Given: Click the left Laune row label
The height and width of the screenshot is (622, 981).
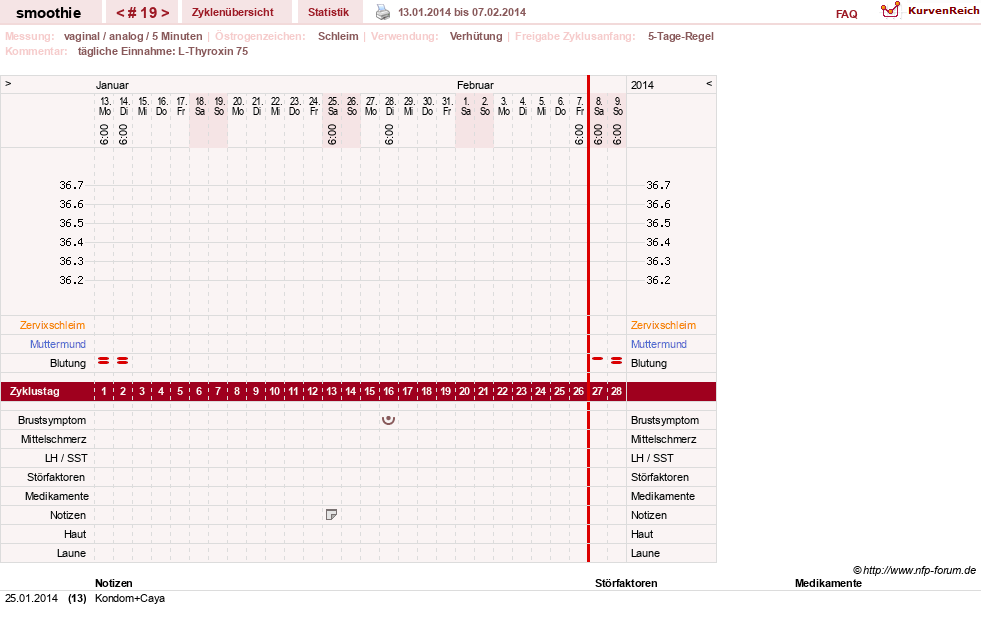Looking at the screenshot, I should coord(71,553).
